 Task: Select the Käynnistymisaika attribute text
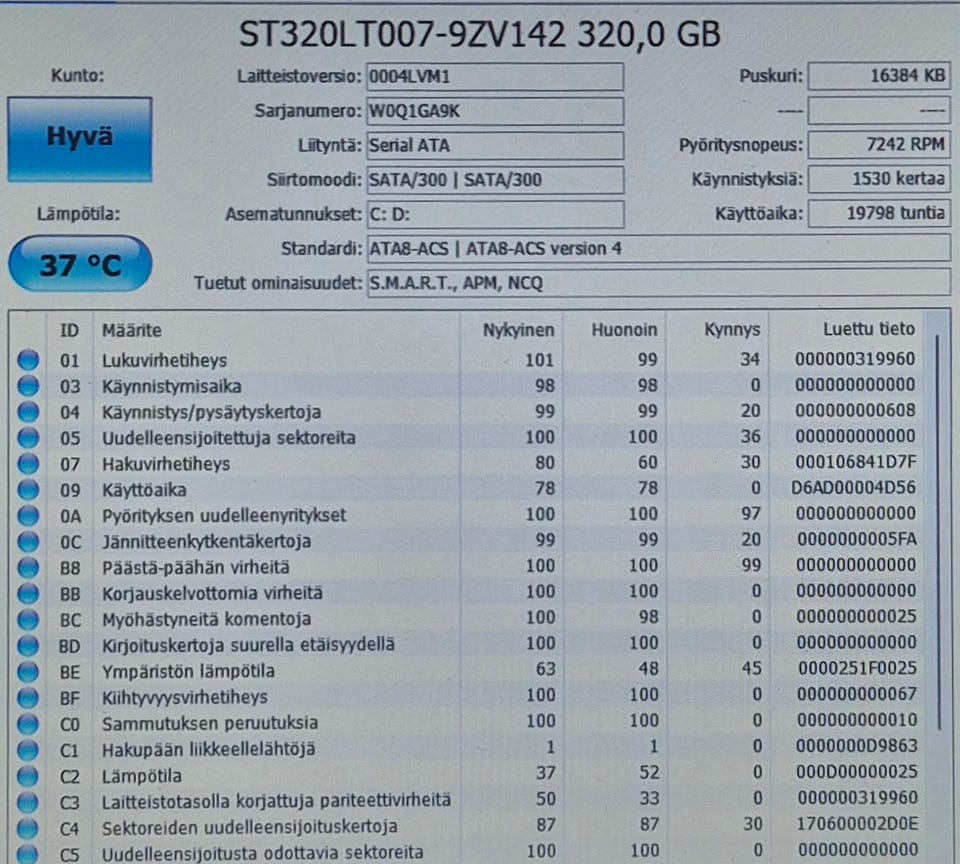[171, 386]
